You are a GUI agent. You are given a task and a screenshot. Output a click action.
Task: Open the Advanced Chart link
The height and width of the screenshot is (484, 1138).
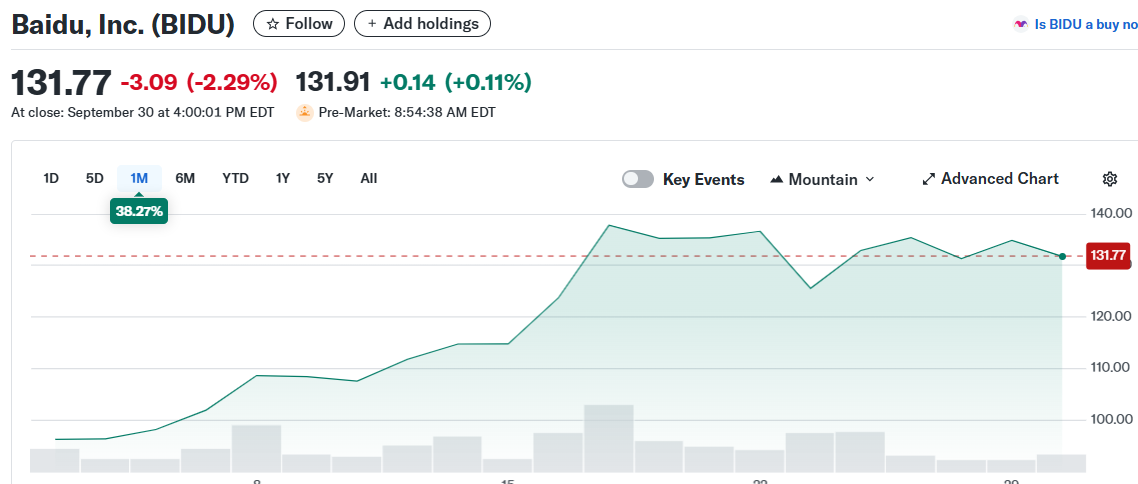[999, 179]
